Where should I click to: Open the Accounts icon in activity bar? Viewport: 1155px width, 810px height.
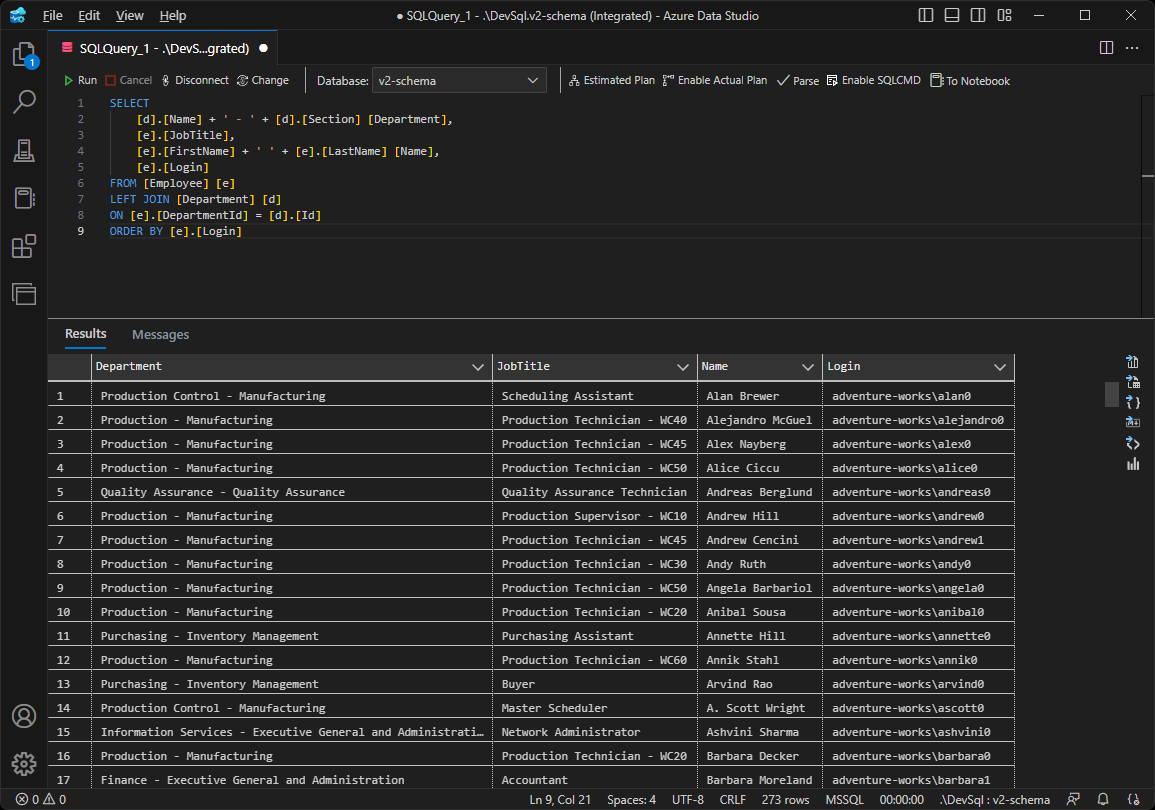(x=24, y=716)
